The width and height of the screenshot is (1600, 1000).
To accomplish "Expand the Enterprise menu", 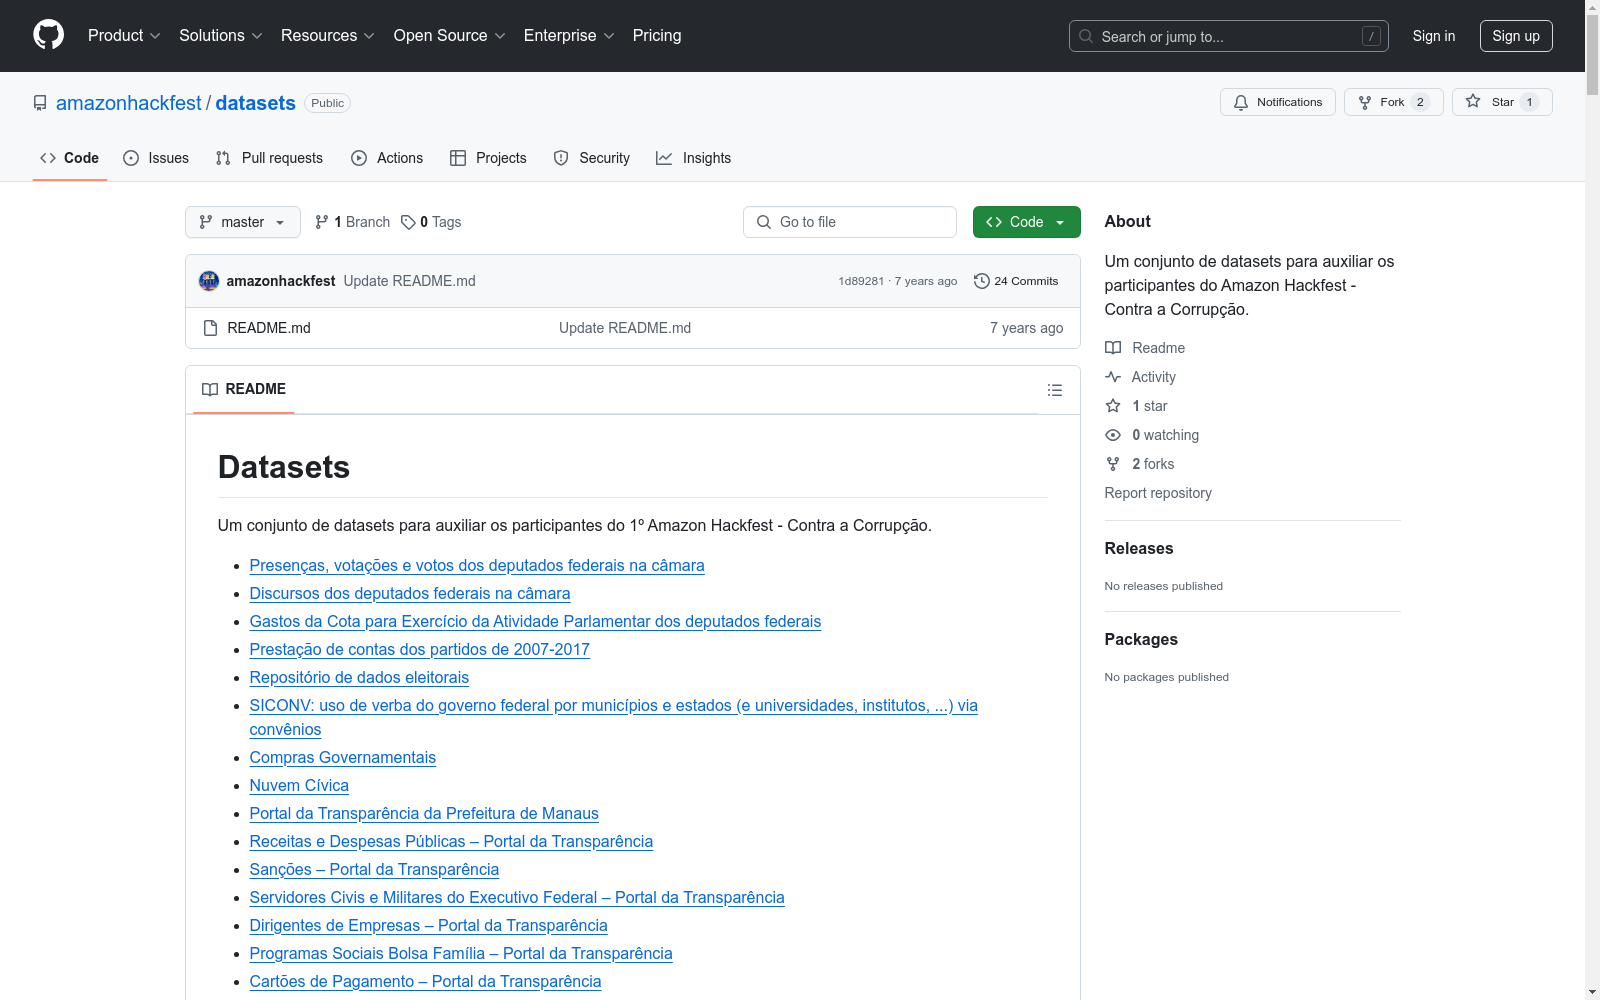I will pos(569,36).
